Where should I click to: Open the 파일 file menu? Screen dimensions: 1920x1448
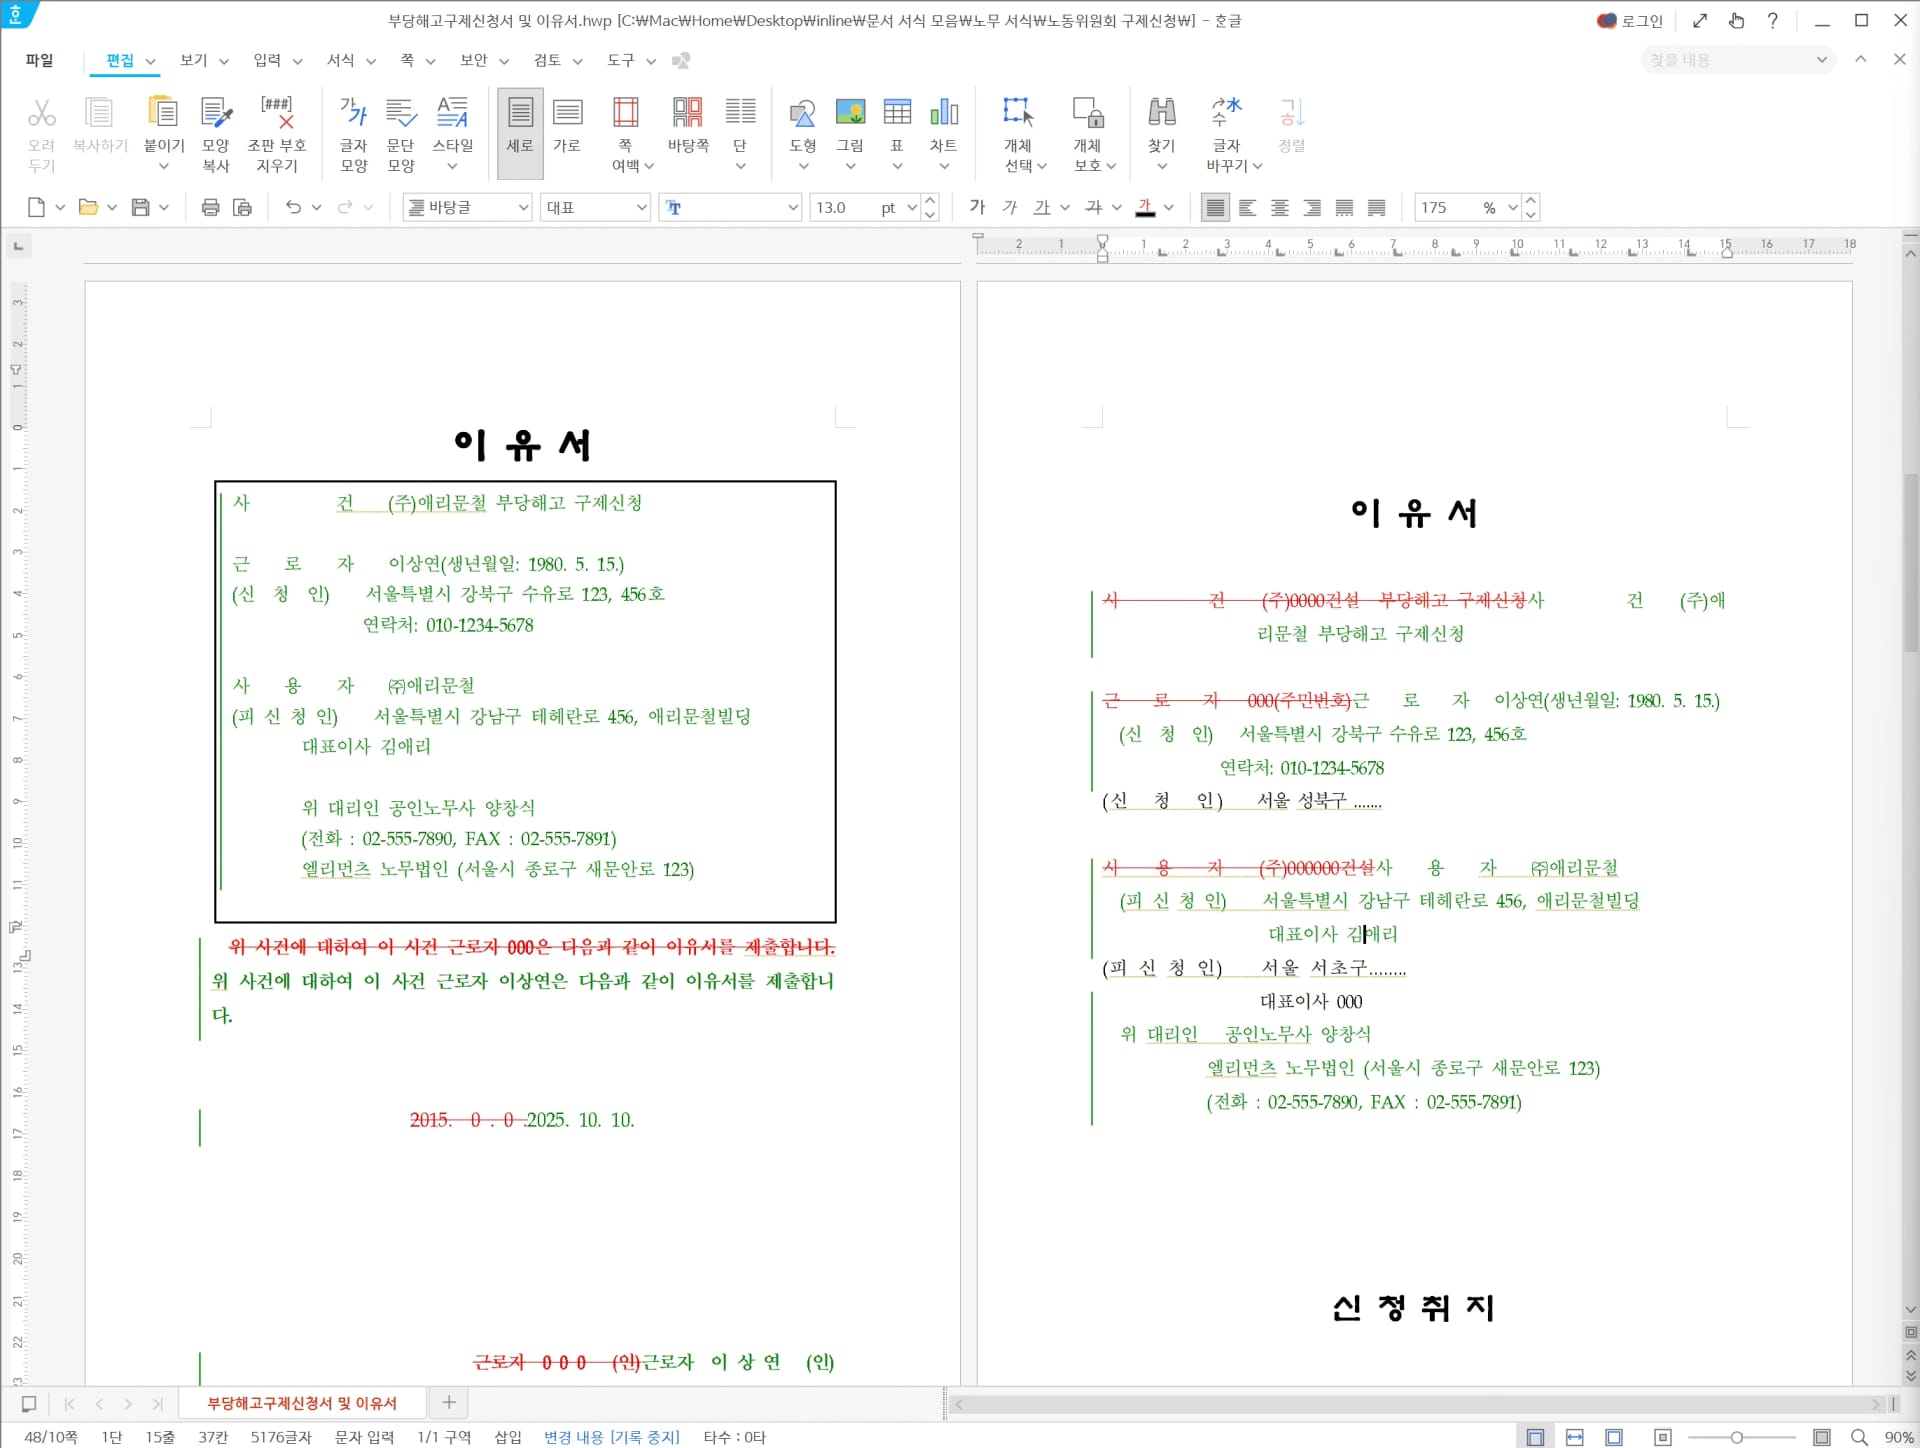(40, 60)
